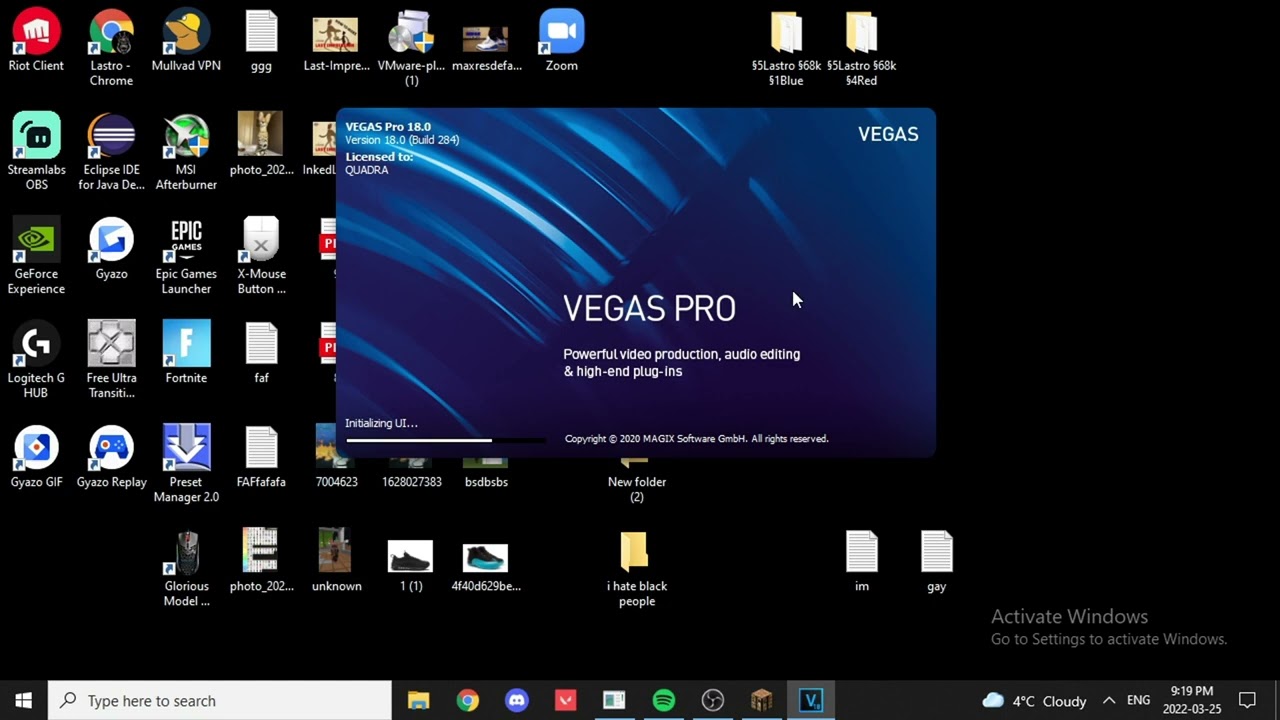Open the X-Mouse Button shortcut

tap(261, 256)
